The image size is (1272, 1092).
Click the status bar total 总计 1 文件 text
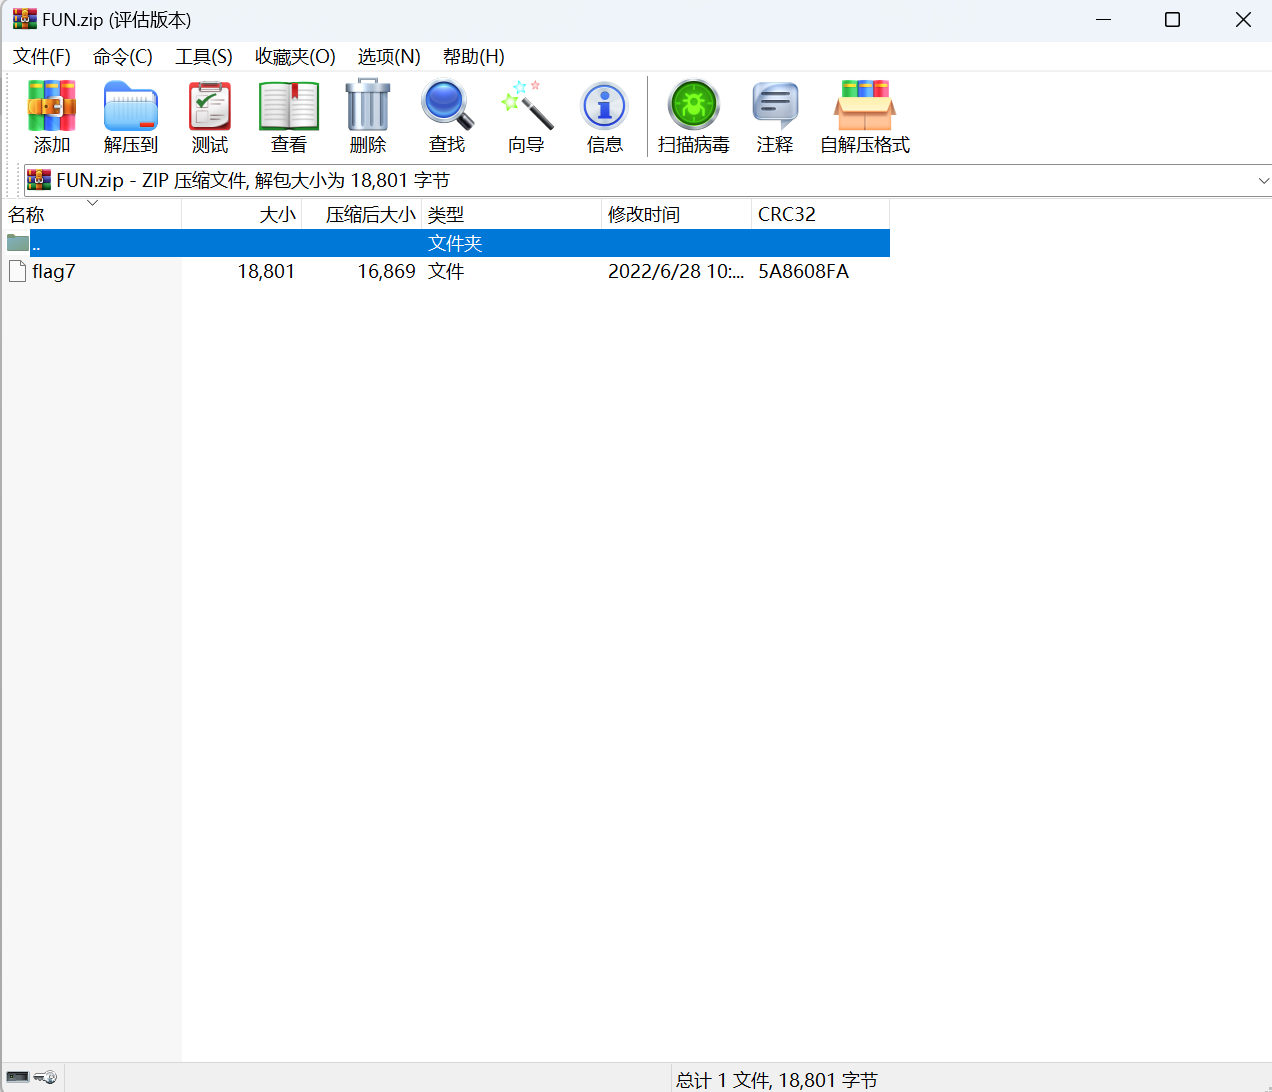click(776, 1080)
